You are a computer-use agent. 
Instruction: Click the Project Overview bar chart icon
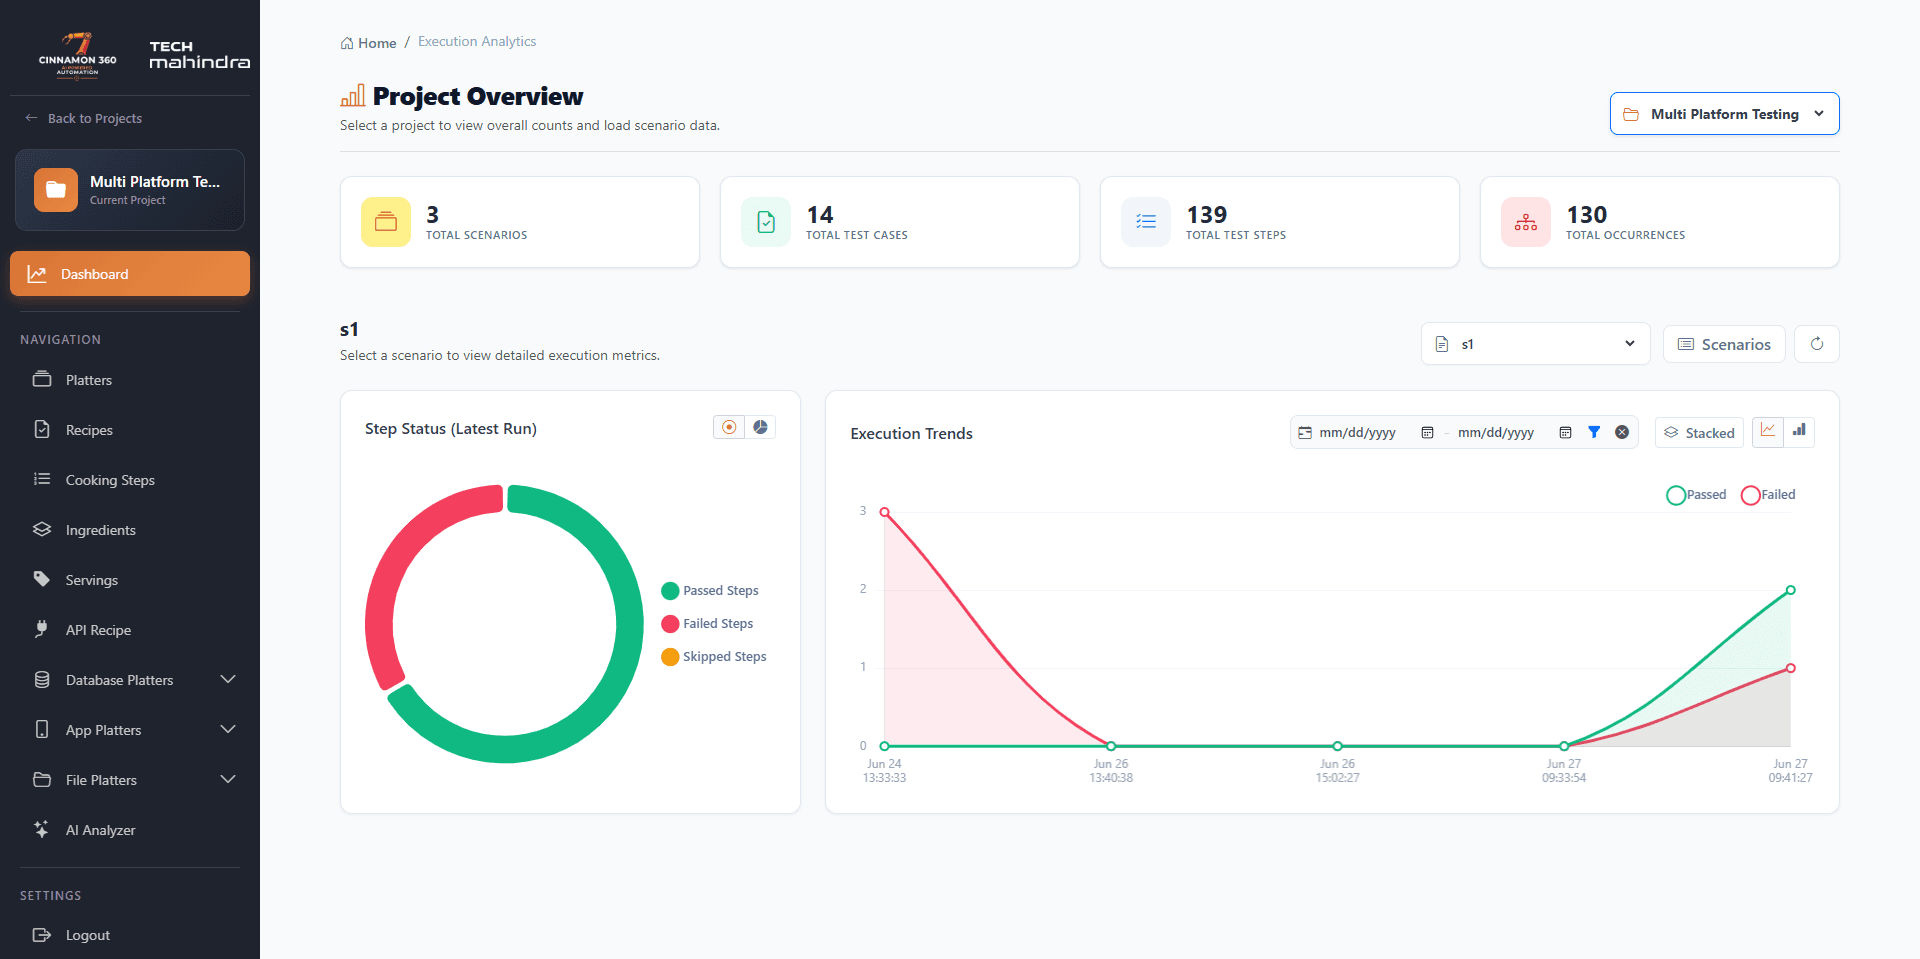353,96
